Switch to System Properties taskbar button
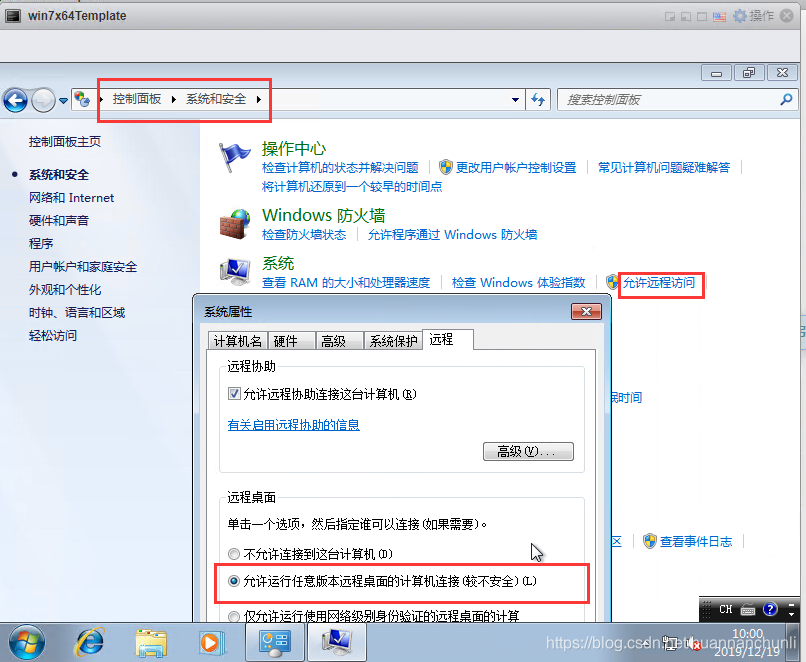Image resolution: width=806 pixels, height=662 pixels. tap(337, 642)
